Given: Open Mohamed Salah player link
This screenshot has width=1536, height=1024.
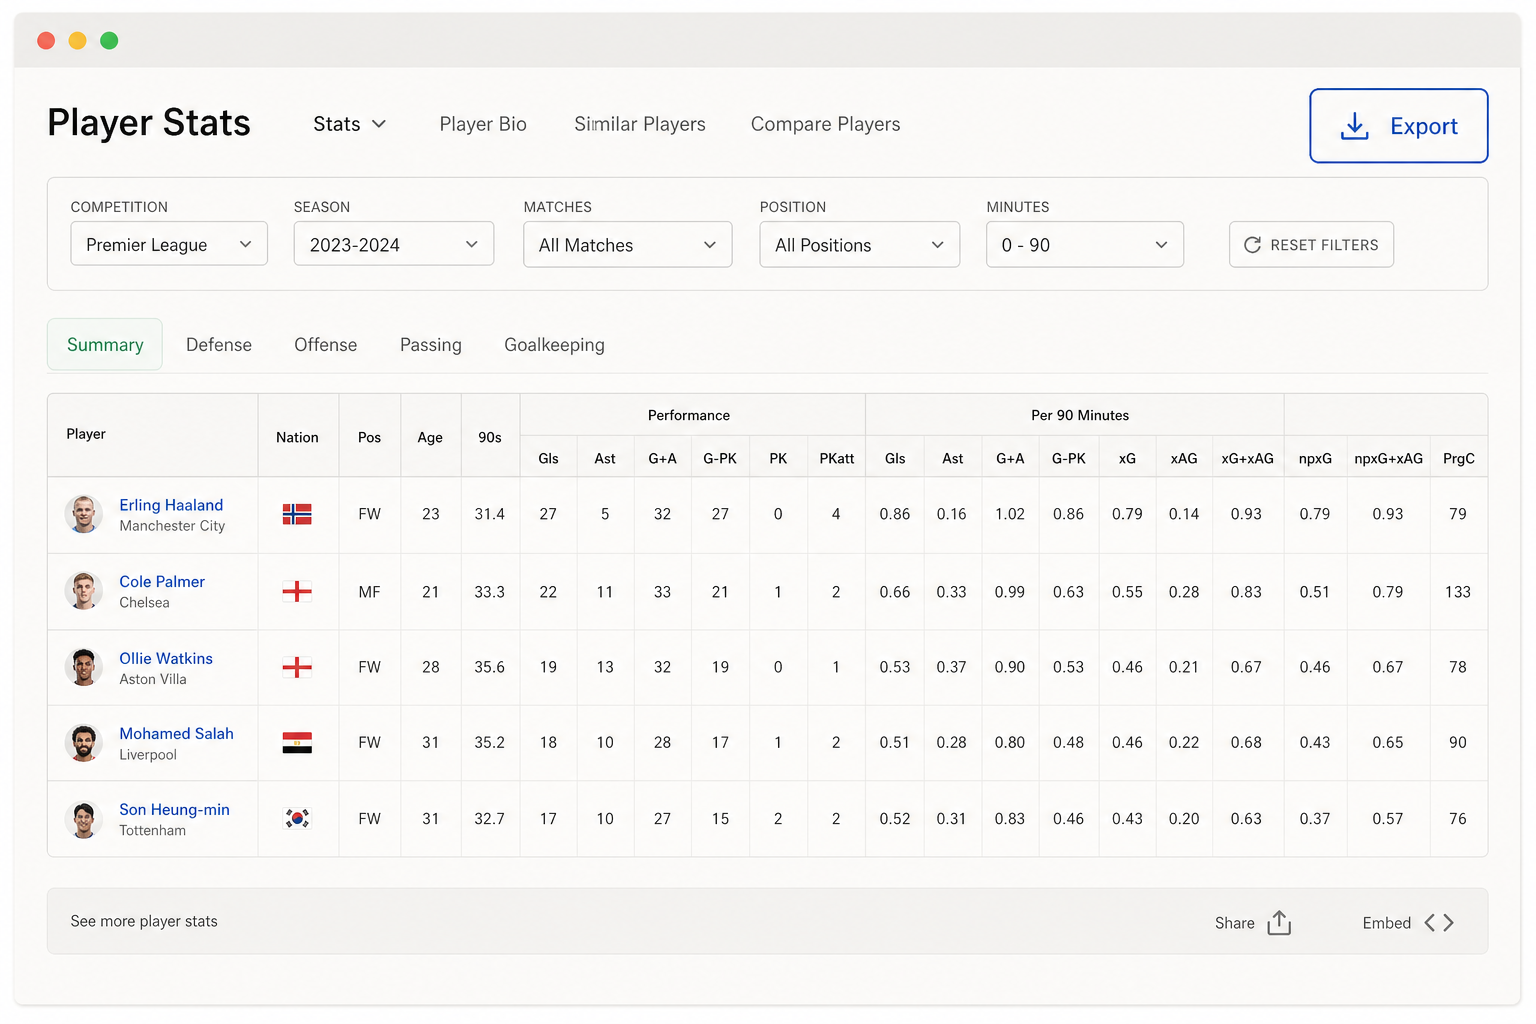Looking at the screenshot, I should tap(176, 734).
